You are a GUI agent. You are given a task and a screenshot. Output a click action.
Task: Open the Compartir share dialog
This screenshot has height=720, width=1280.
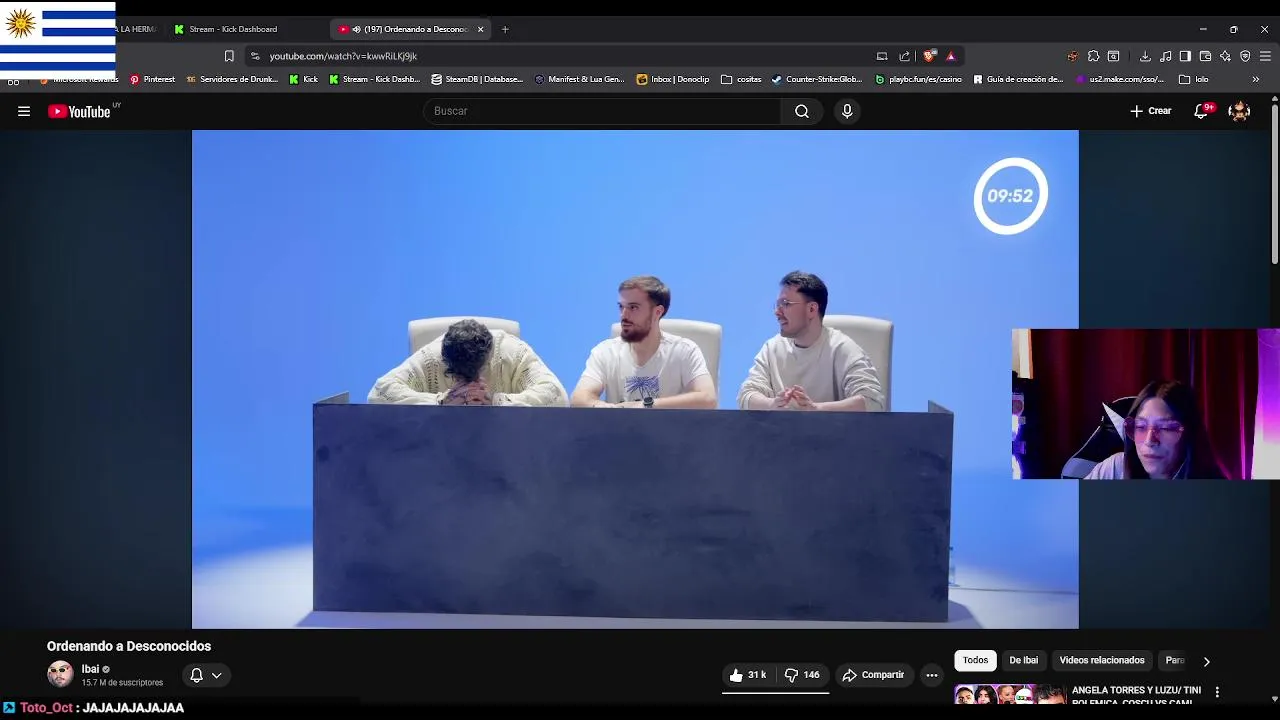[x=873, y=675]
